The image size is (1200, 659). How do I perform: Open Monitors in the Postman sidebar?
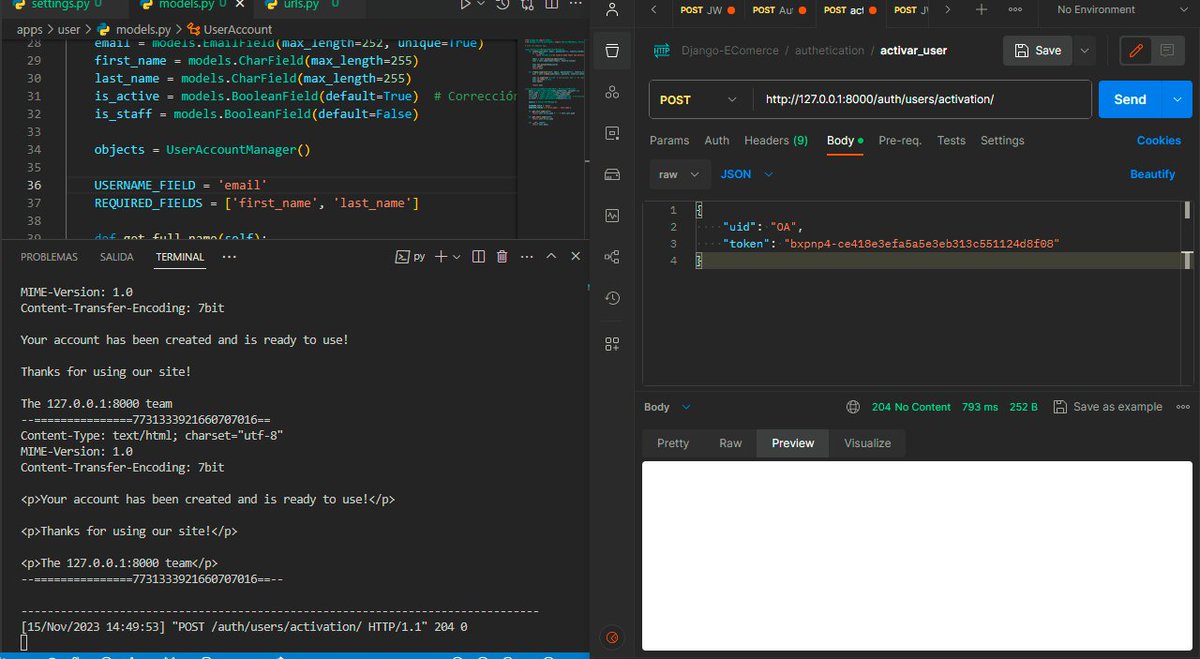pos(612,215)
